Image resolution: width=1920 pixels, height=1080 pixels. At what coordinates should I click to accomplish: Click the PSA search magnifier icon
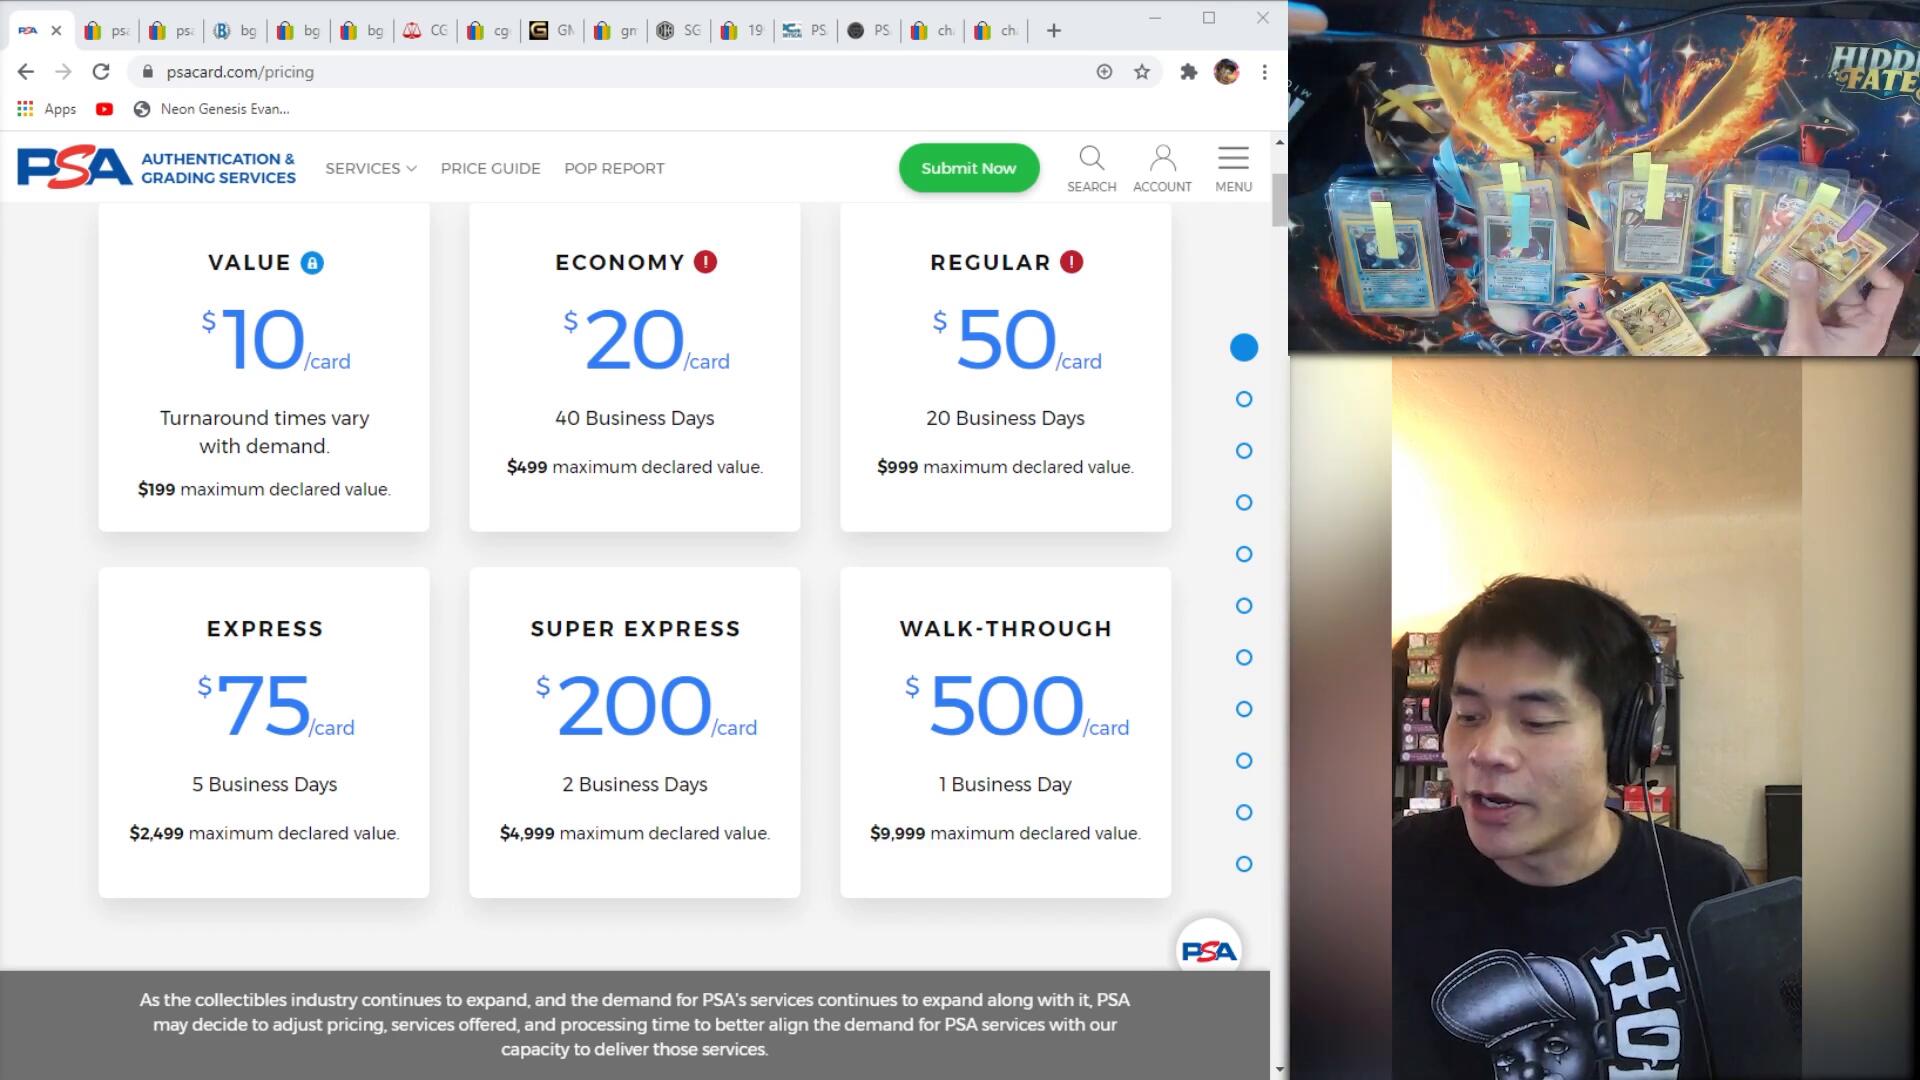pyautogui.click(x=1091, y=159)
